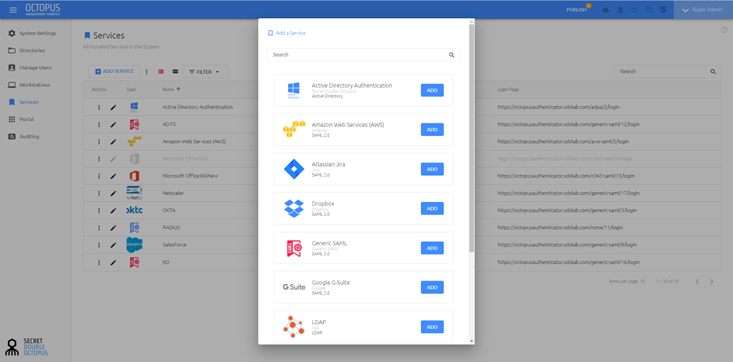Go to next page of services
This screenshot has height=362, width=733.
point(711,282)
